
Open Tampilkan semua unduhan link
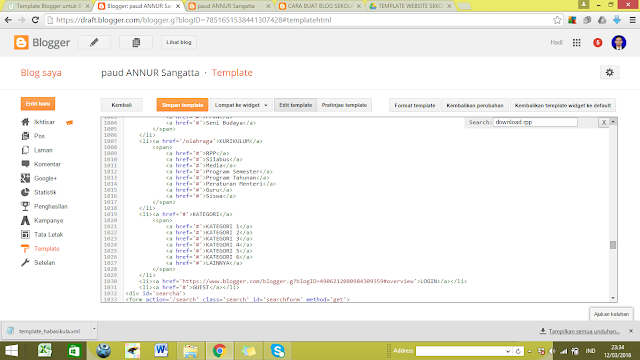(x=584, y=331)
